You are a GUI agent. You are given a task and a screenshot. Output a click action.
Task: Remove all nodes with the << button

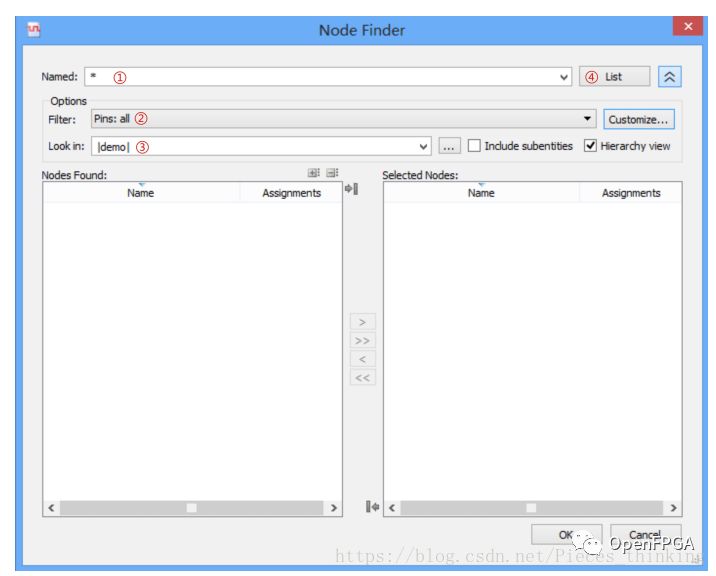[363, 378]
